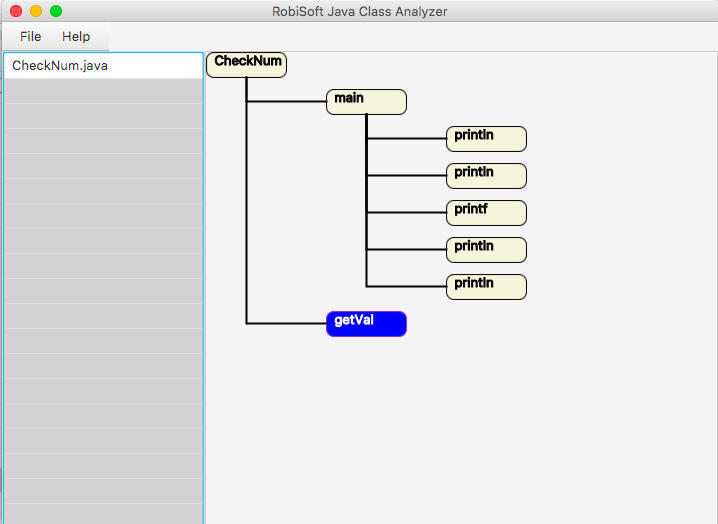Viewport: 718px width, 524px height.
Task: Minimize the window using the yellow button
Action: (x=36, y=11)
